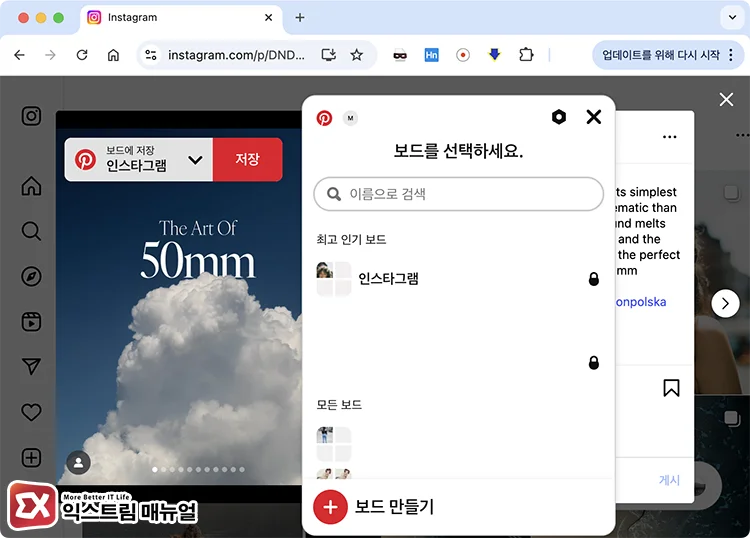Click the red 저장 save button

tap(247, 160)
